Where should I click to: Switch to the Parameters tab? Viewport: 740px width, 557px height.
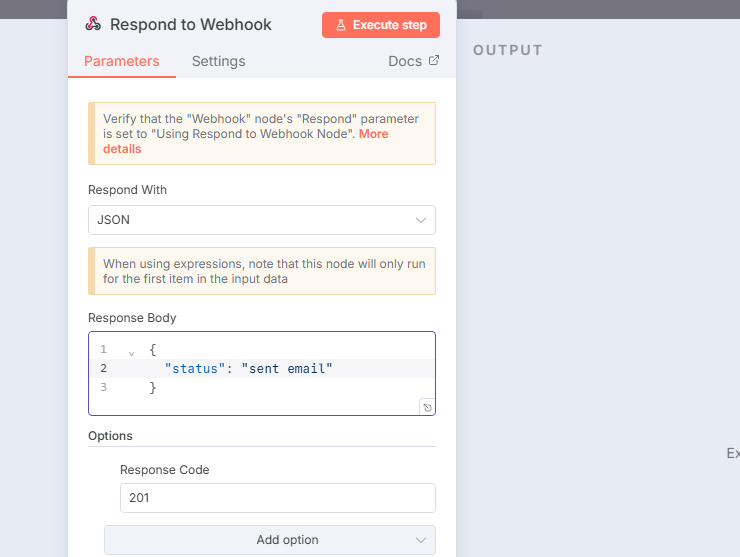[x=122, y=61]
